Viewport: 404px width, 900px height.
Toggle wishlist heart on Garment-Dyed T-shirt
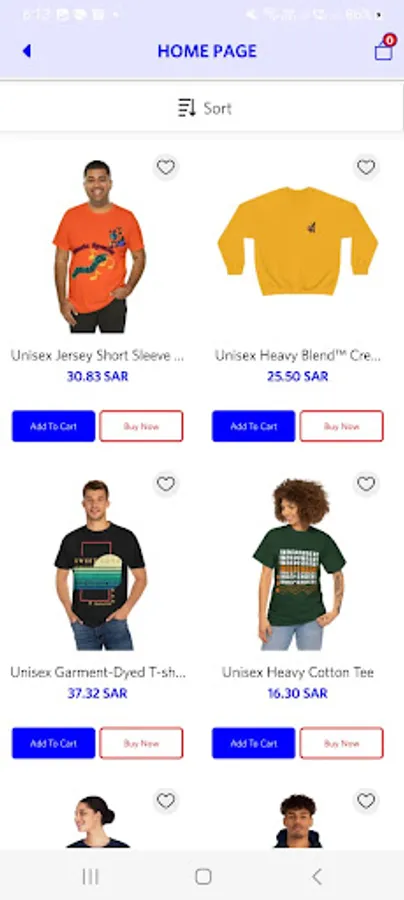(x=166, y=484)
